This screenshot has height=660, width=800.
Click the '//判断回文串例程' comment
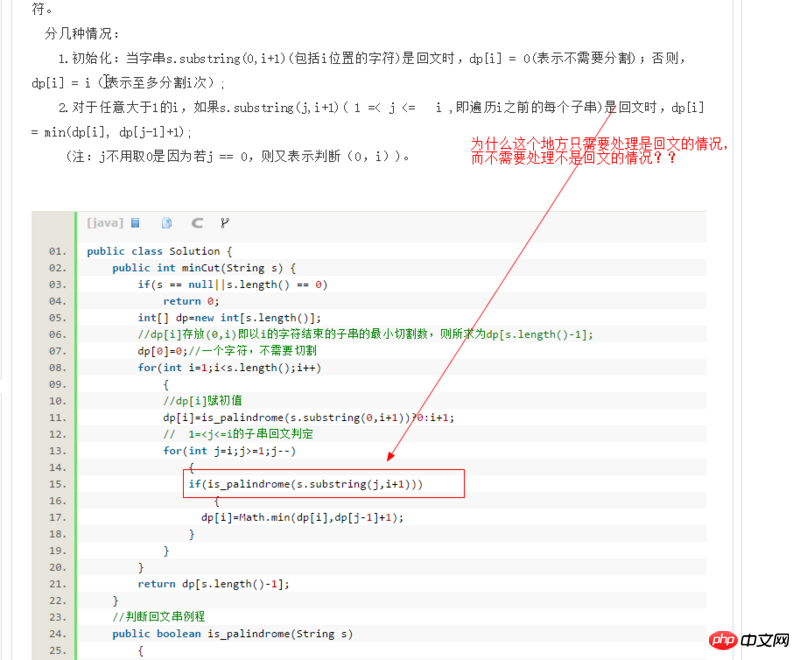click(x=159, y=617)
